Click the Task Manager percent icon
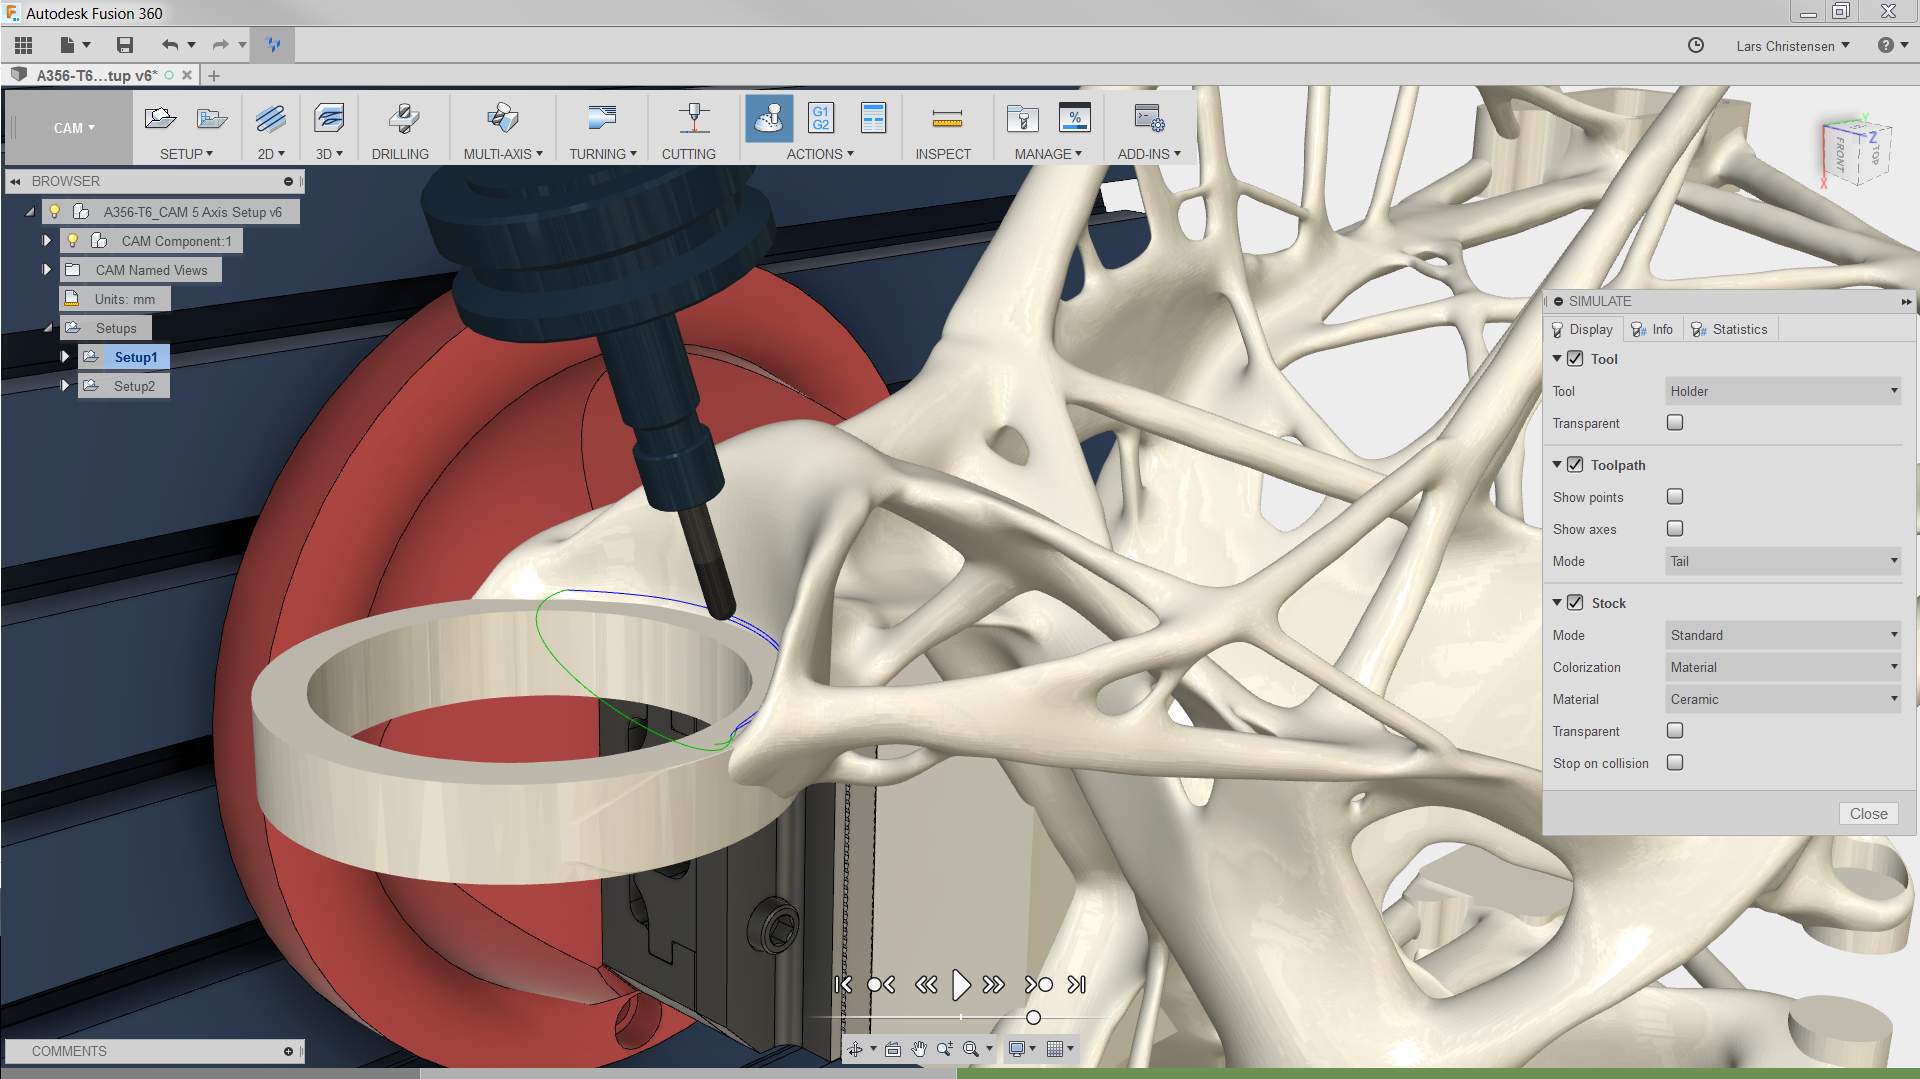 tap(1075, 118)
